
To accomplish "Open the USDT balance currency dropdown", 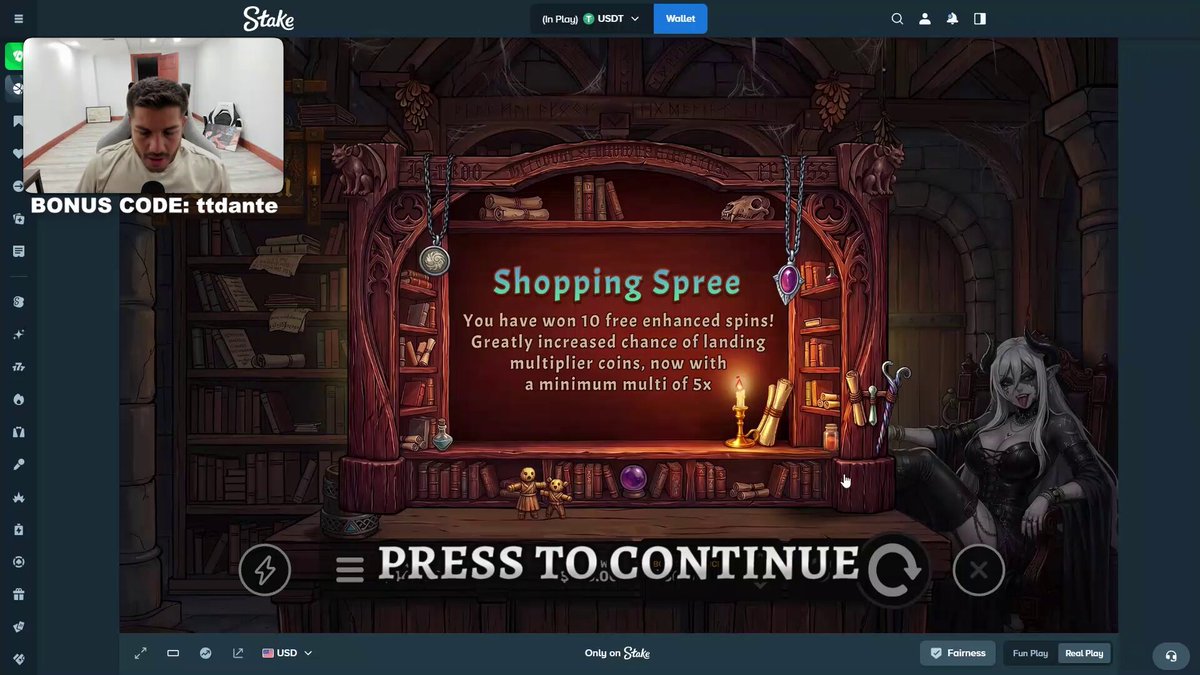I will [591, 19].
